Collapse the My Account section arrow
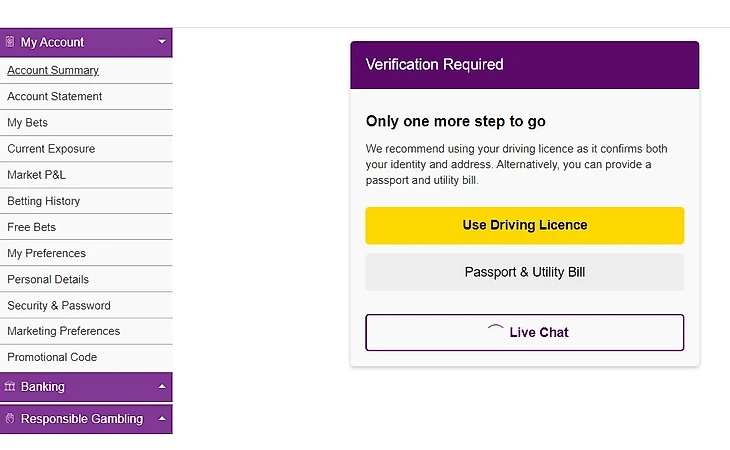 click(162, 41)
